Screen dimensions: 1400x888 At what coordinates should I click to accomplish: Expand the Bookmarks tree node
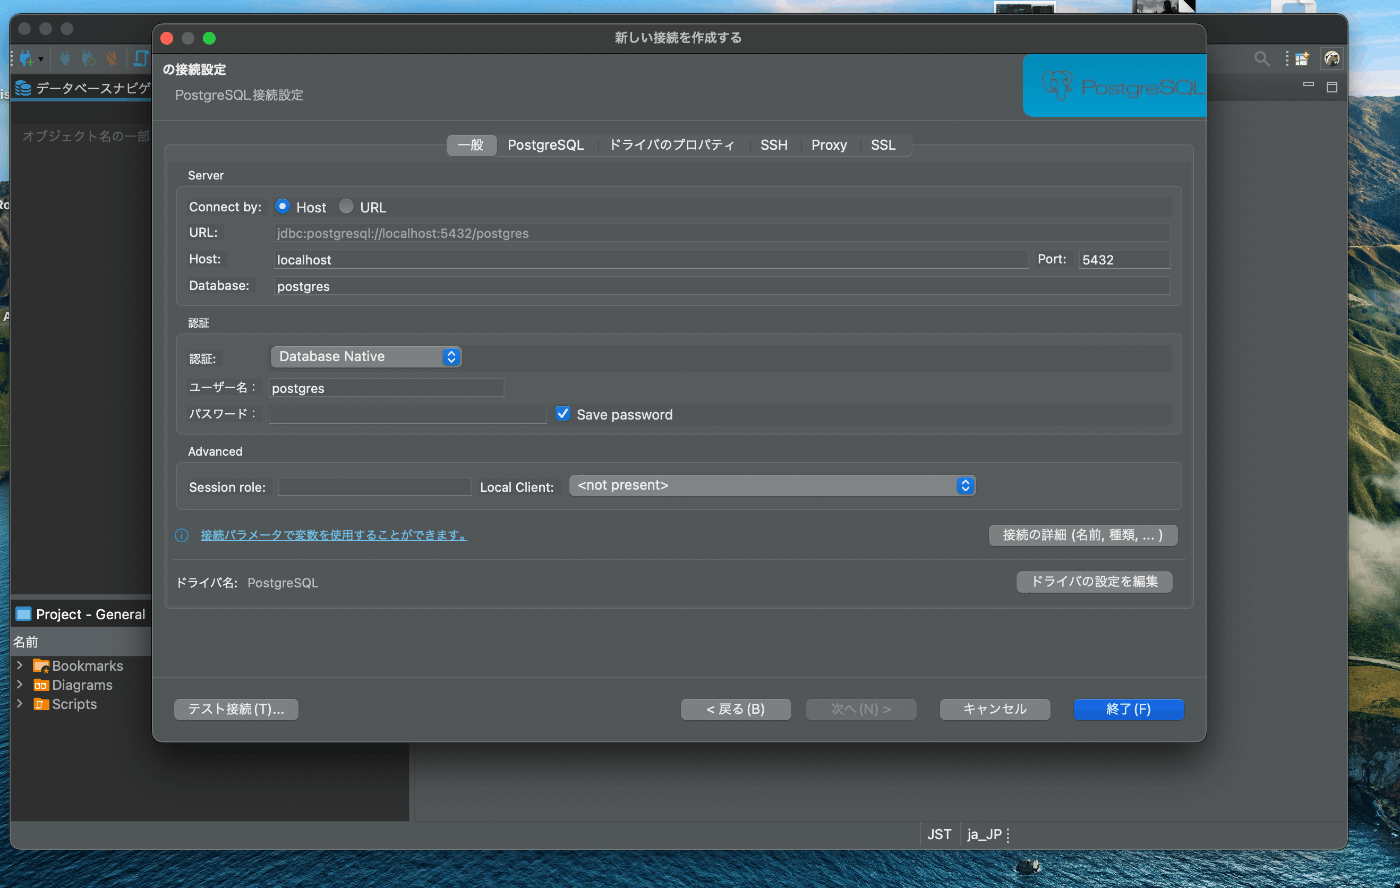tap(20, 665)
